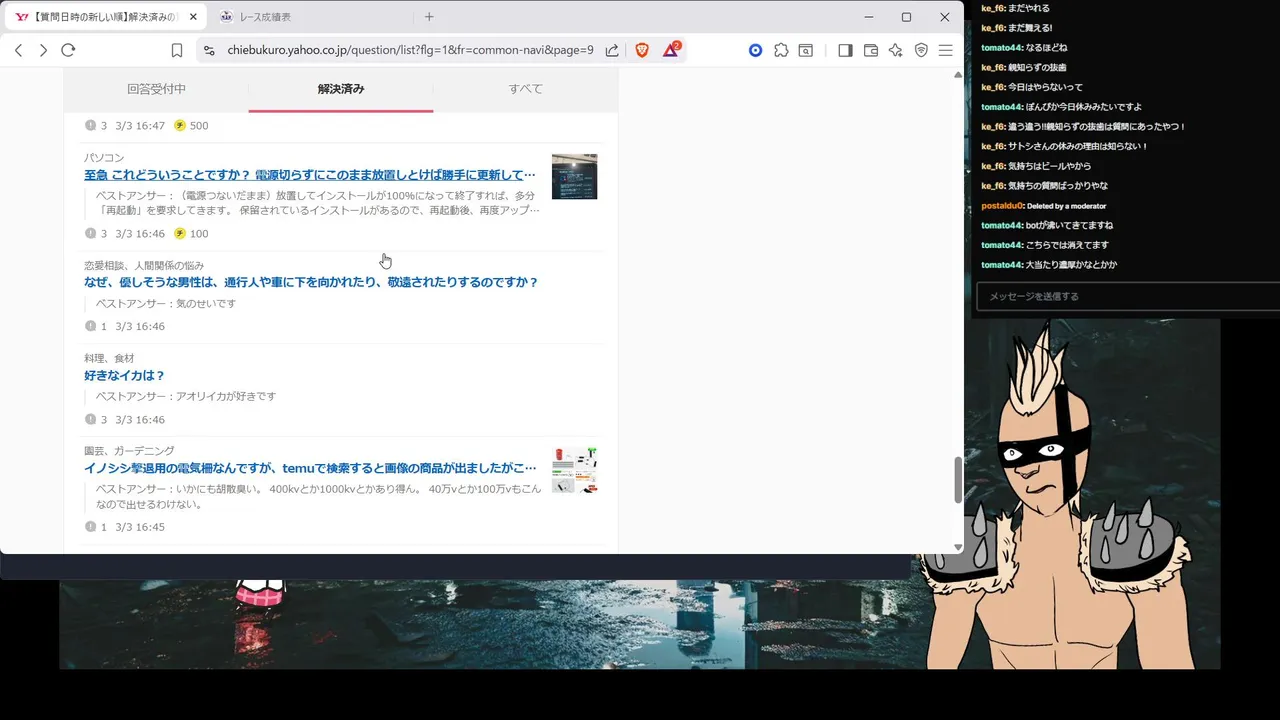
Task: Click chat message まだ舞える!
Action: (1030, 28)
